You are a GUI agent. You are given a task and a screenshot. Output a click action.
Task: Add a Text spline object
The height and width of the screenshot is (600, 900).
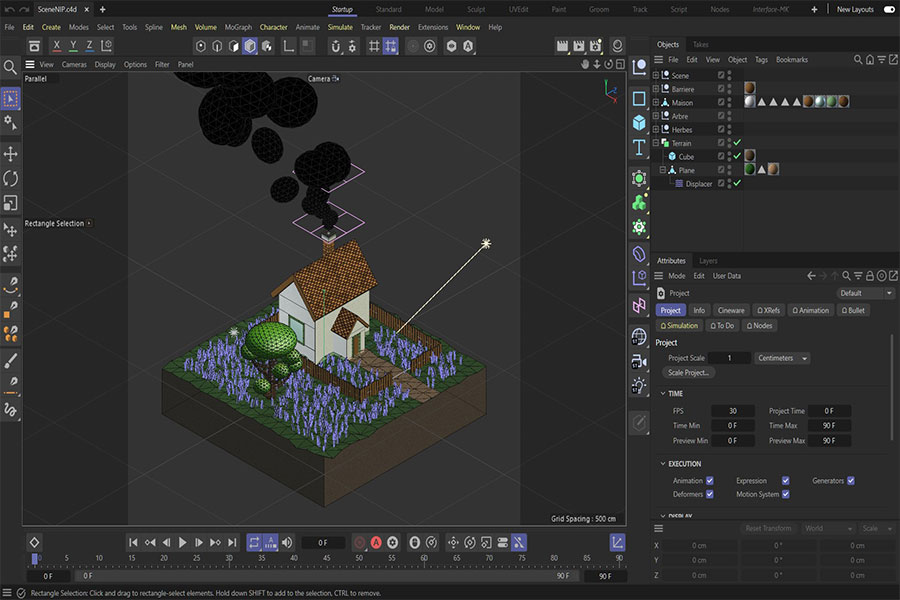point(639,148)
